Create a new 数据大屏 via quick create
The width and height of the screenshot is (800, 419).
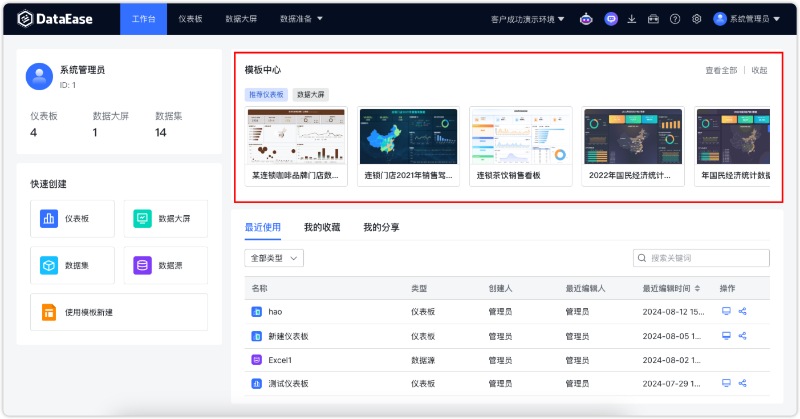coord(166,218)
